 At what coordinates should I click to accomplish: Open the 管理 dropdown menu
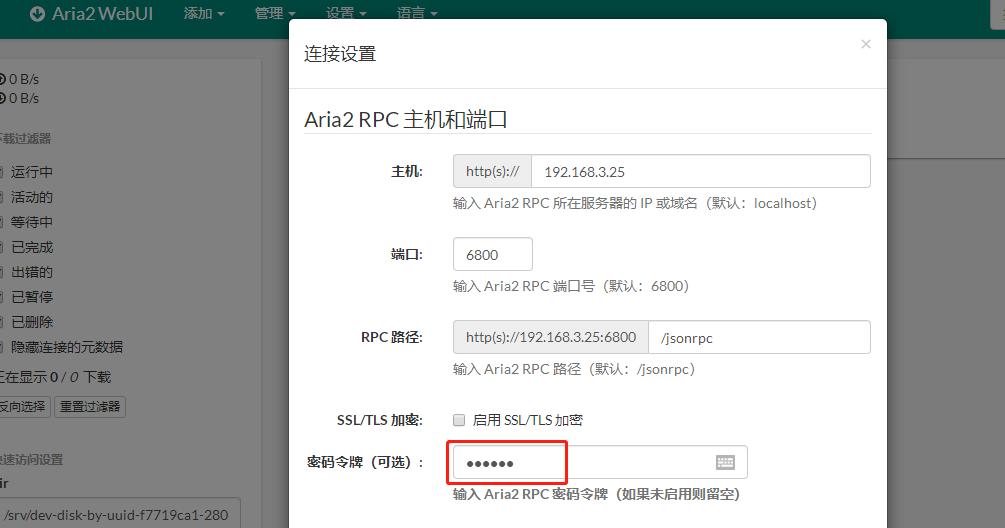coord(275,13)
